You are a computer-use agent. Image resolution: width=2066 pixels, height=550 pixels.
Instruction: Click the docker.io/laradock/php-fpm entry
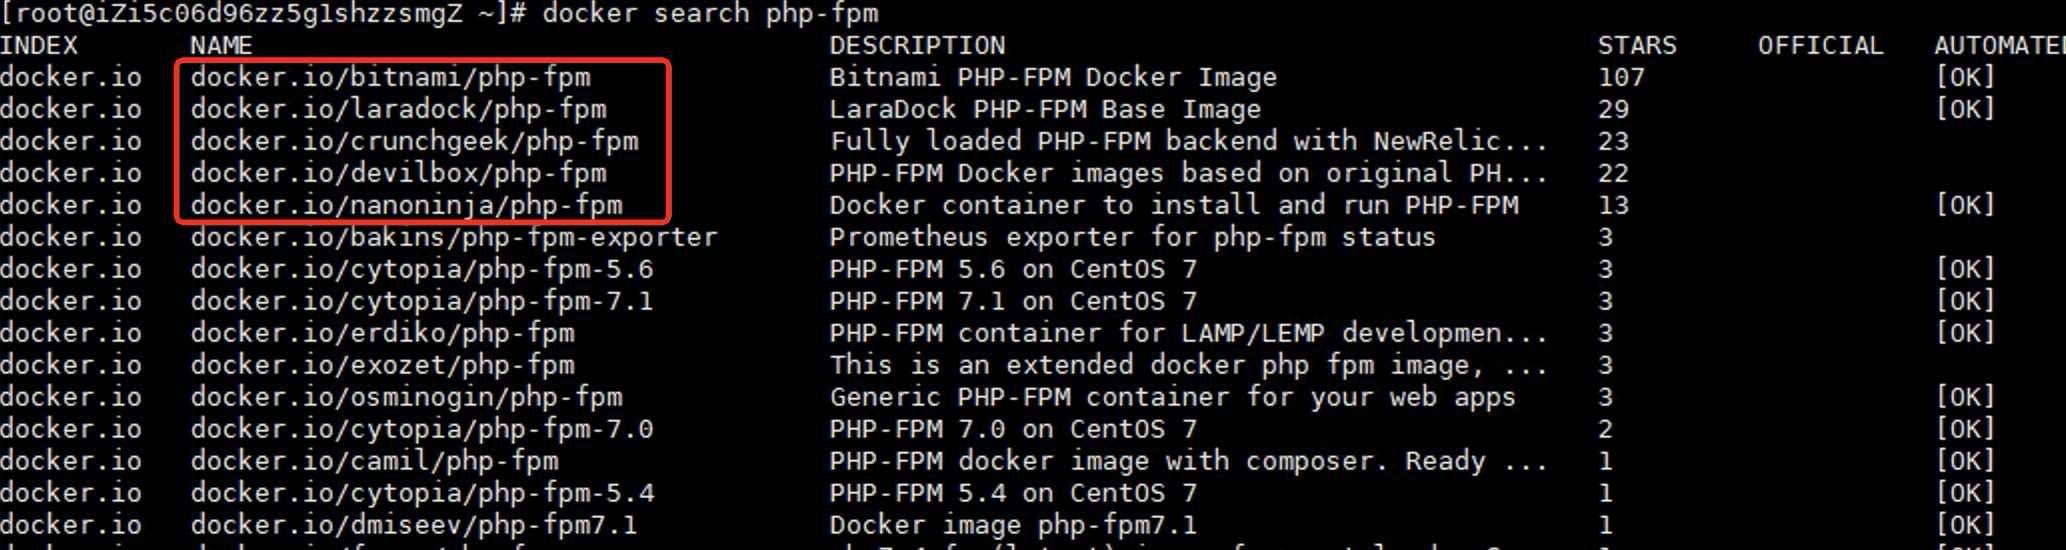click(x=398, y=109)
